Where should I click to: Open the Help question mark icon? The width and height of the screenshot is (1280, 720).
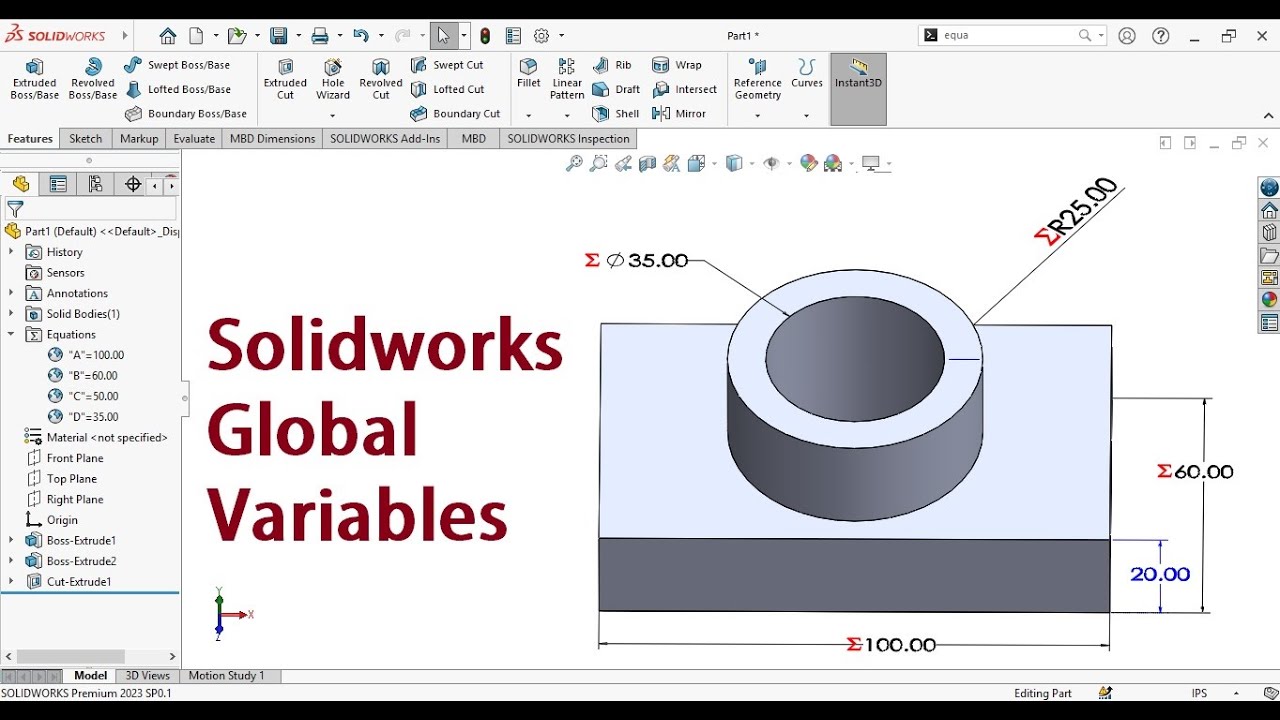1161,36
